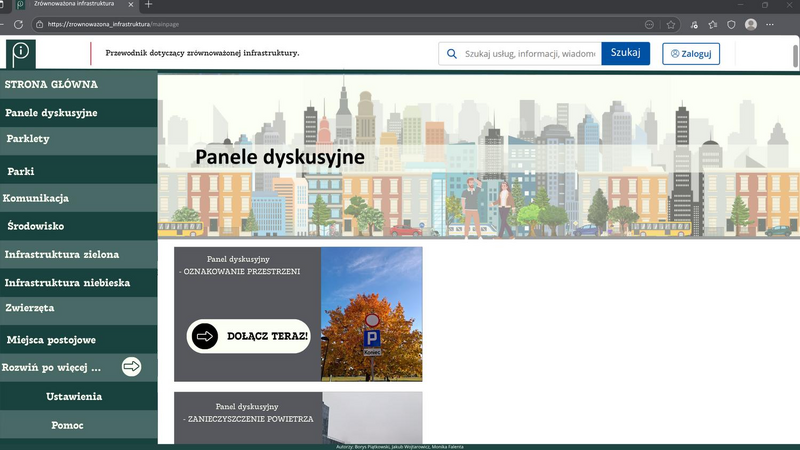Click the autumn tree parking sign thumbnail

click(371, 314)
